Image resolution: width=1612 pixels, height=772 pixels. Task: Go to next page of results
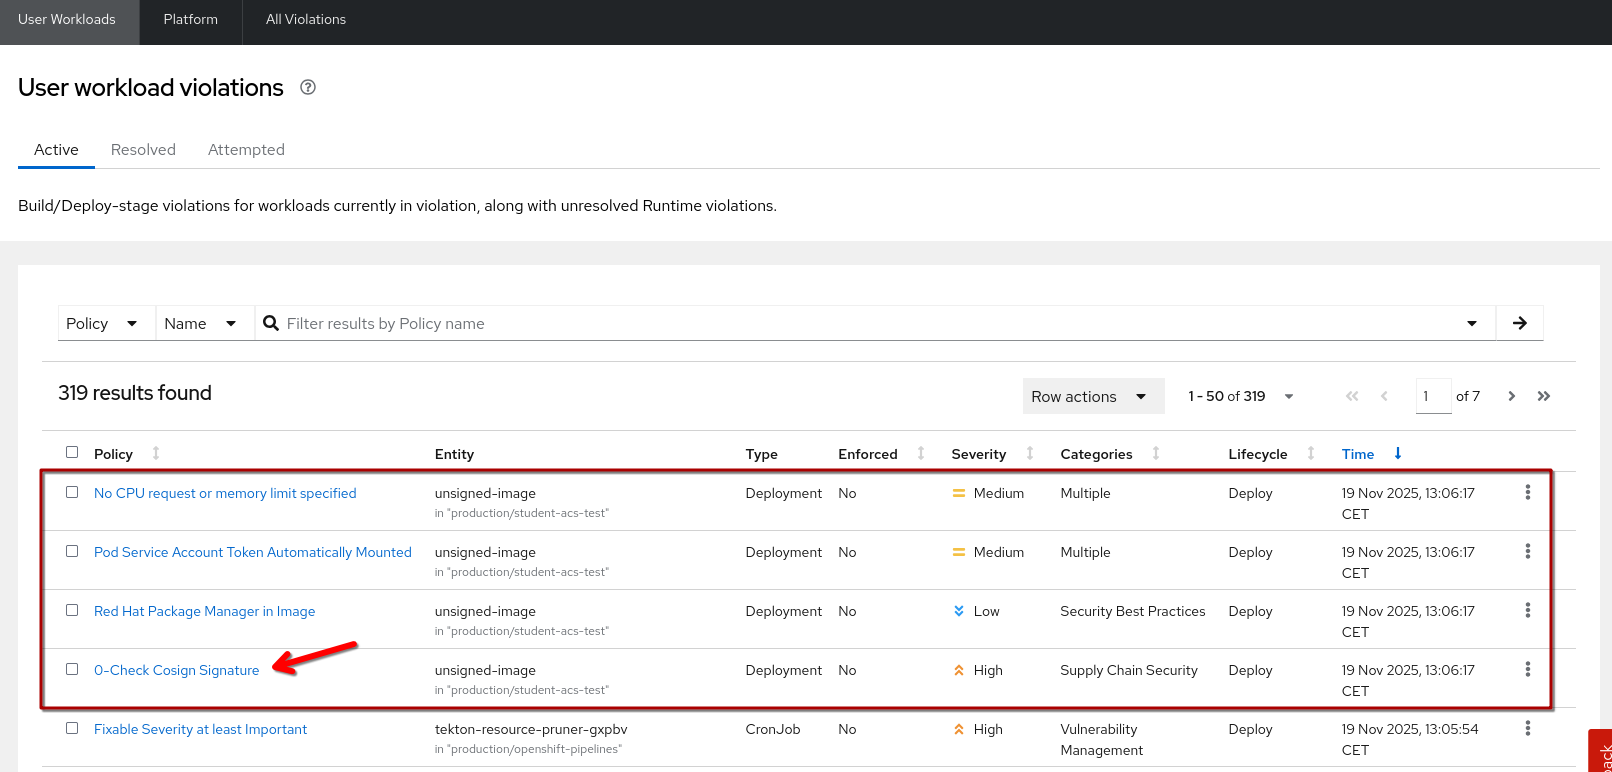point(1511,396)
